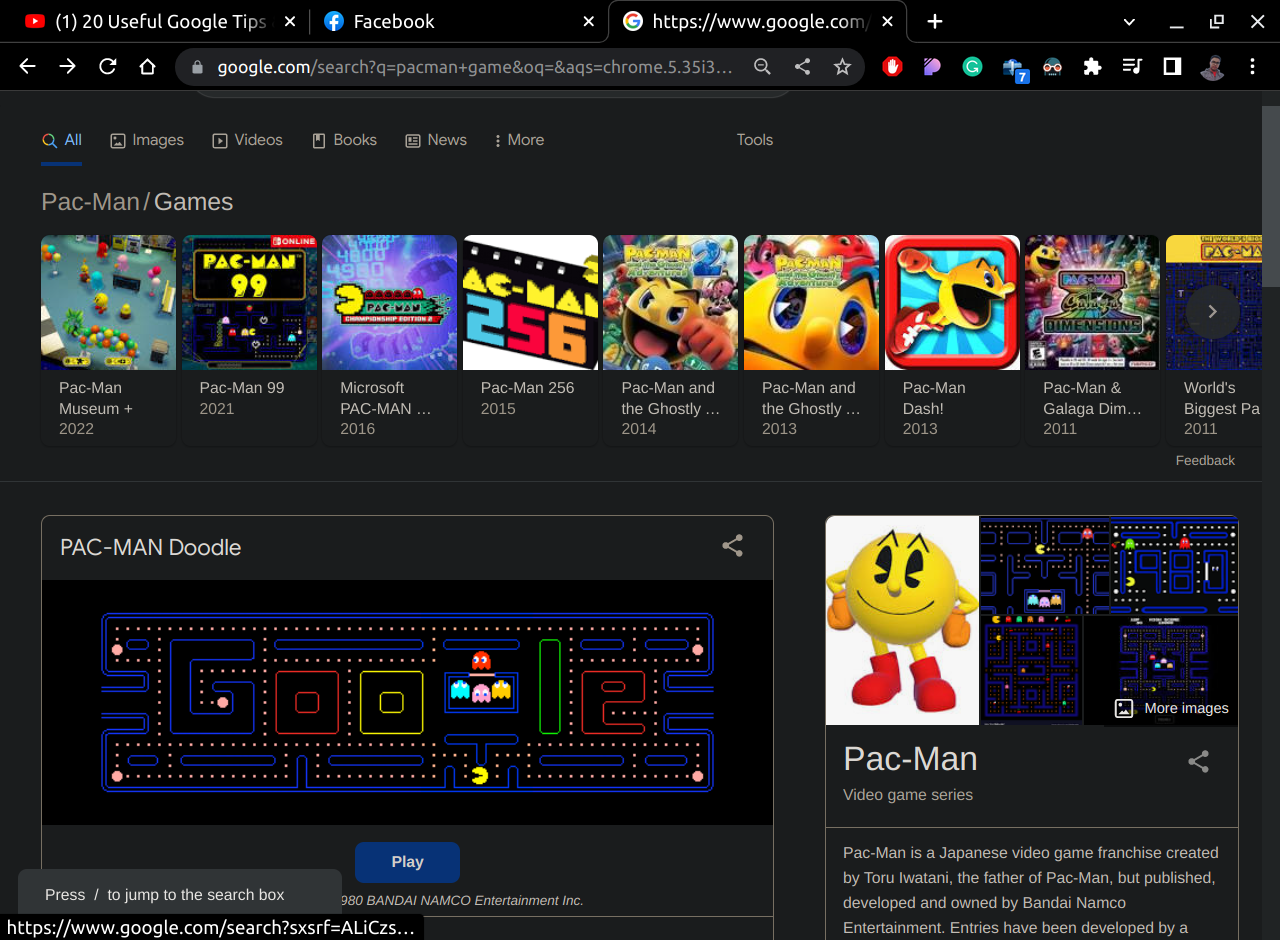The image size is (1280, 940).
Task: Expand the More search filters menu
Action: pos(519,140)
